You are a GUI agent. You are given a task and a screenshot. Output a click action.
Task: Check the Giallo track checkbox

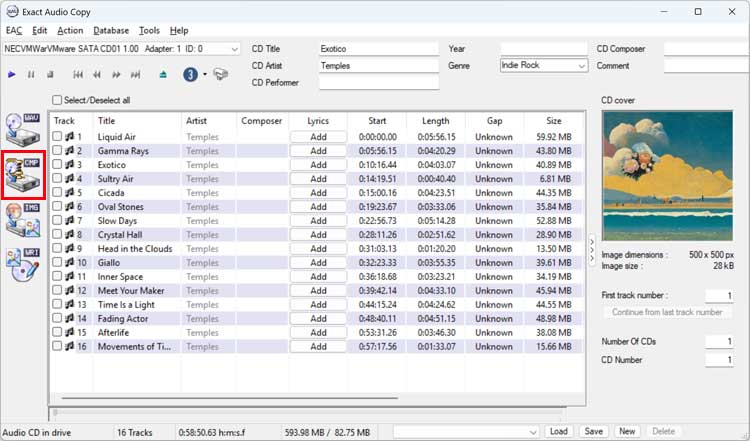(x=57, y=262)
